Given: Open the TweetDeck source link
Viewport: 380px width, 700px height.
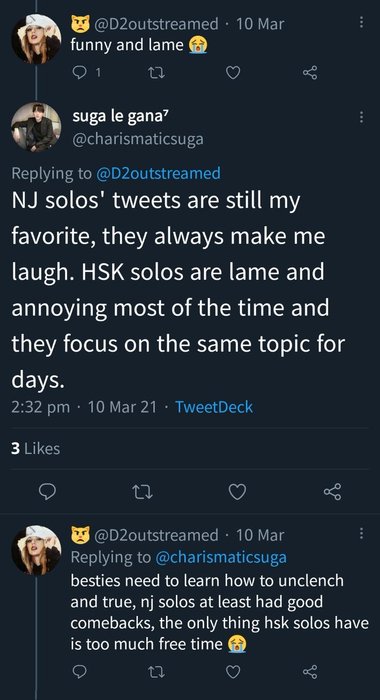Looking at the screenshot, I should [x=214, y=407].
